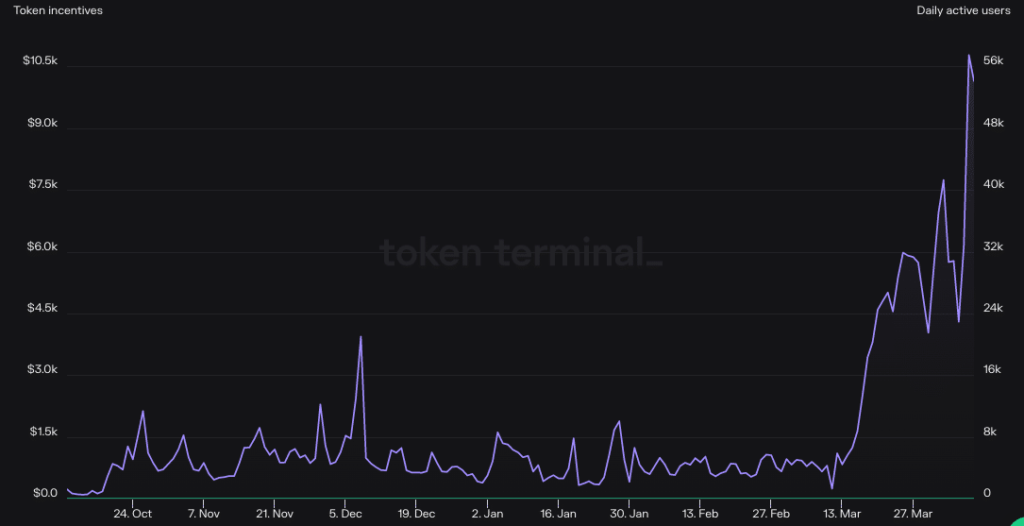Viewport: 1024px width, 526px height.
Task: Select the 24. Oct date label
Action: click(x=132, y=514)
